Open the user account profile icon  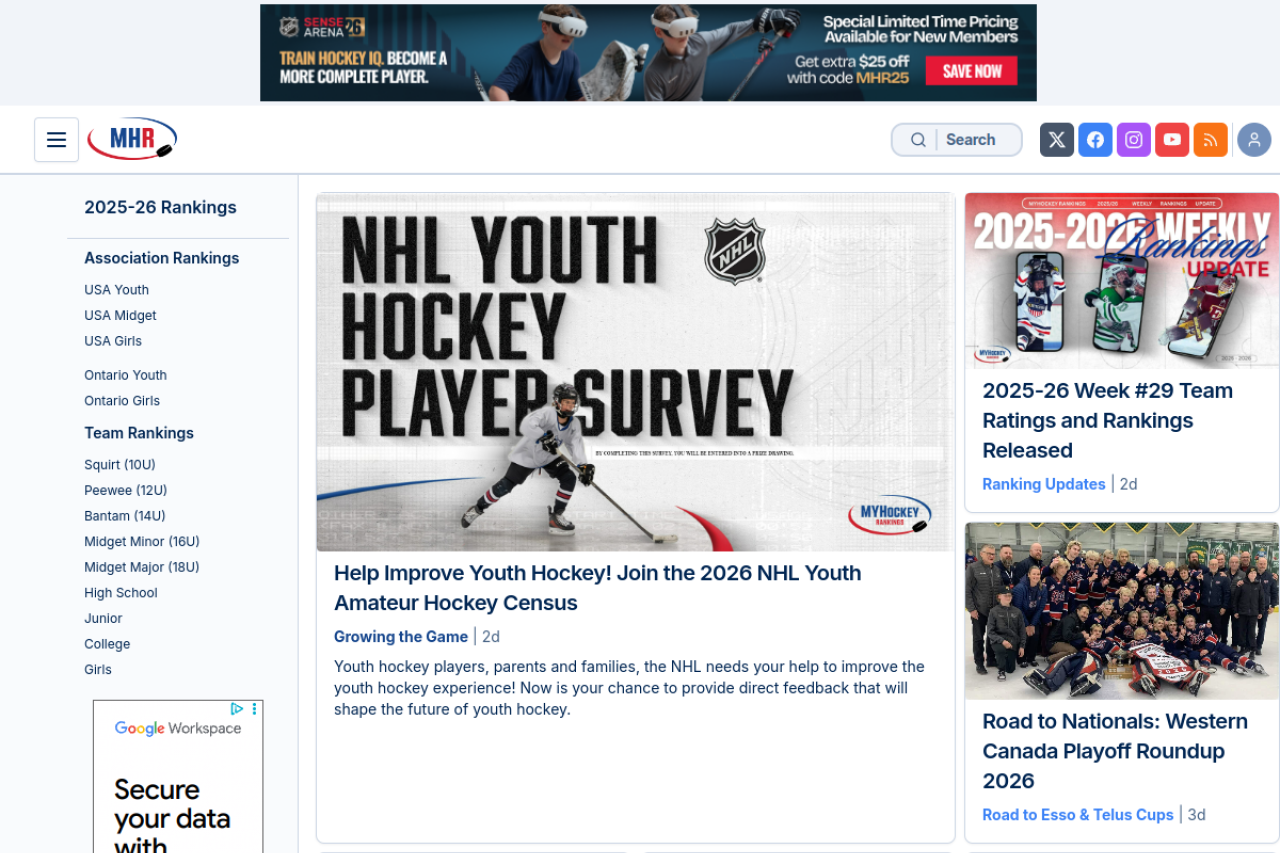point(1254,140)
